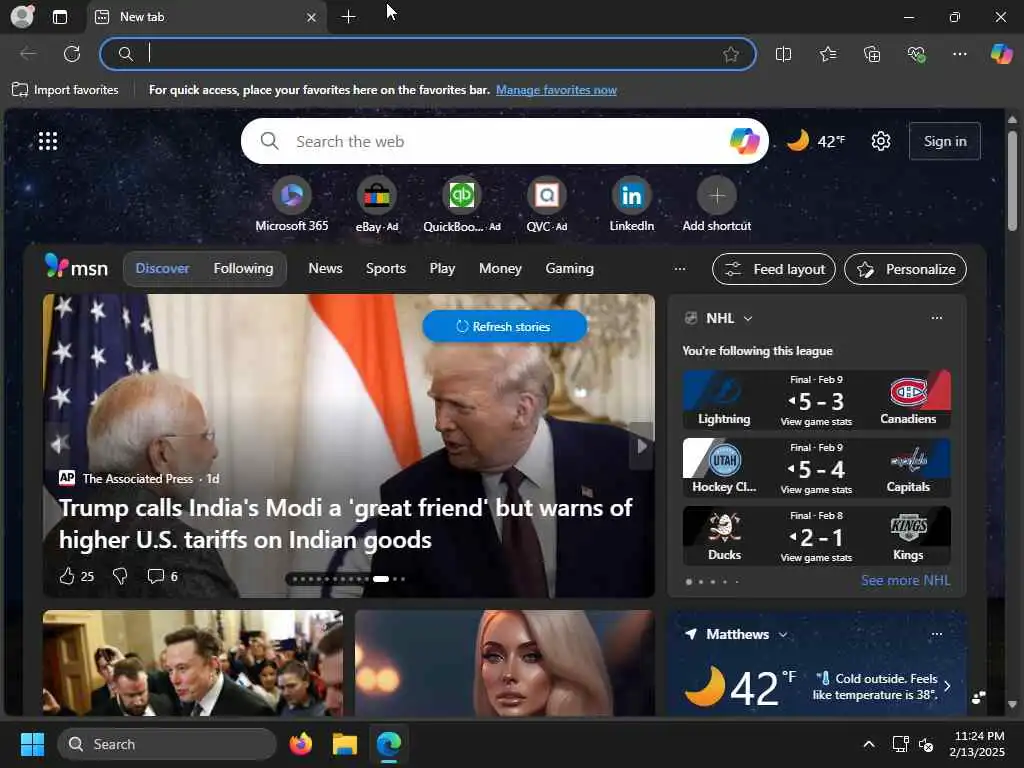
Task: Open weather card more options ellipsis
Action: (x=936, y=634)
